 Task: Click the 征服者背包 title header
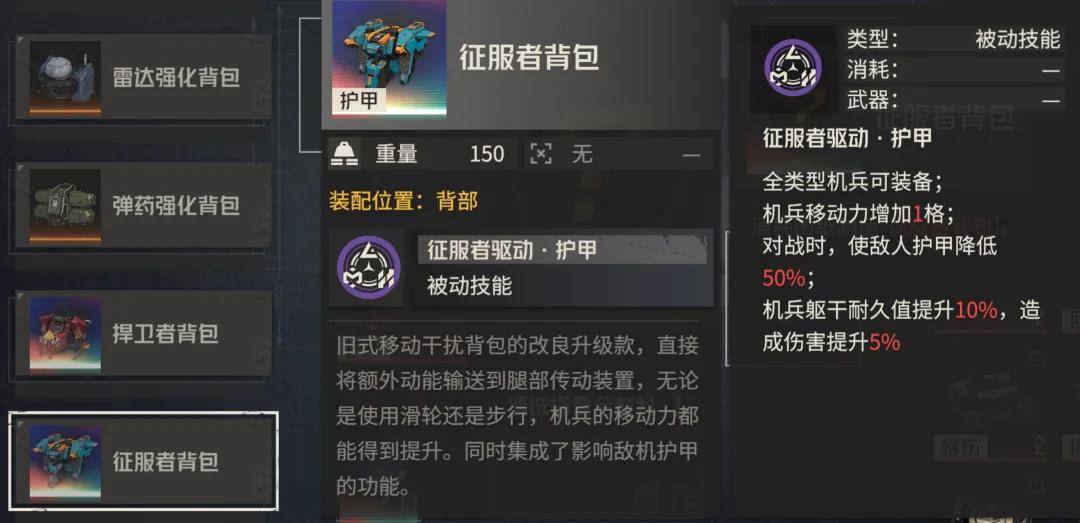point(529,58)
